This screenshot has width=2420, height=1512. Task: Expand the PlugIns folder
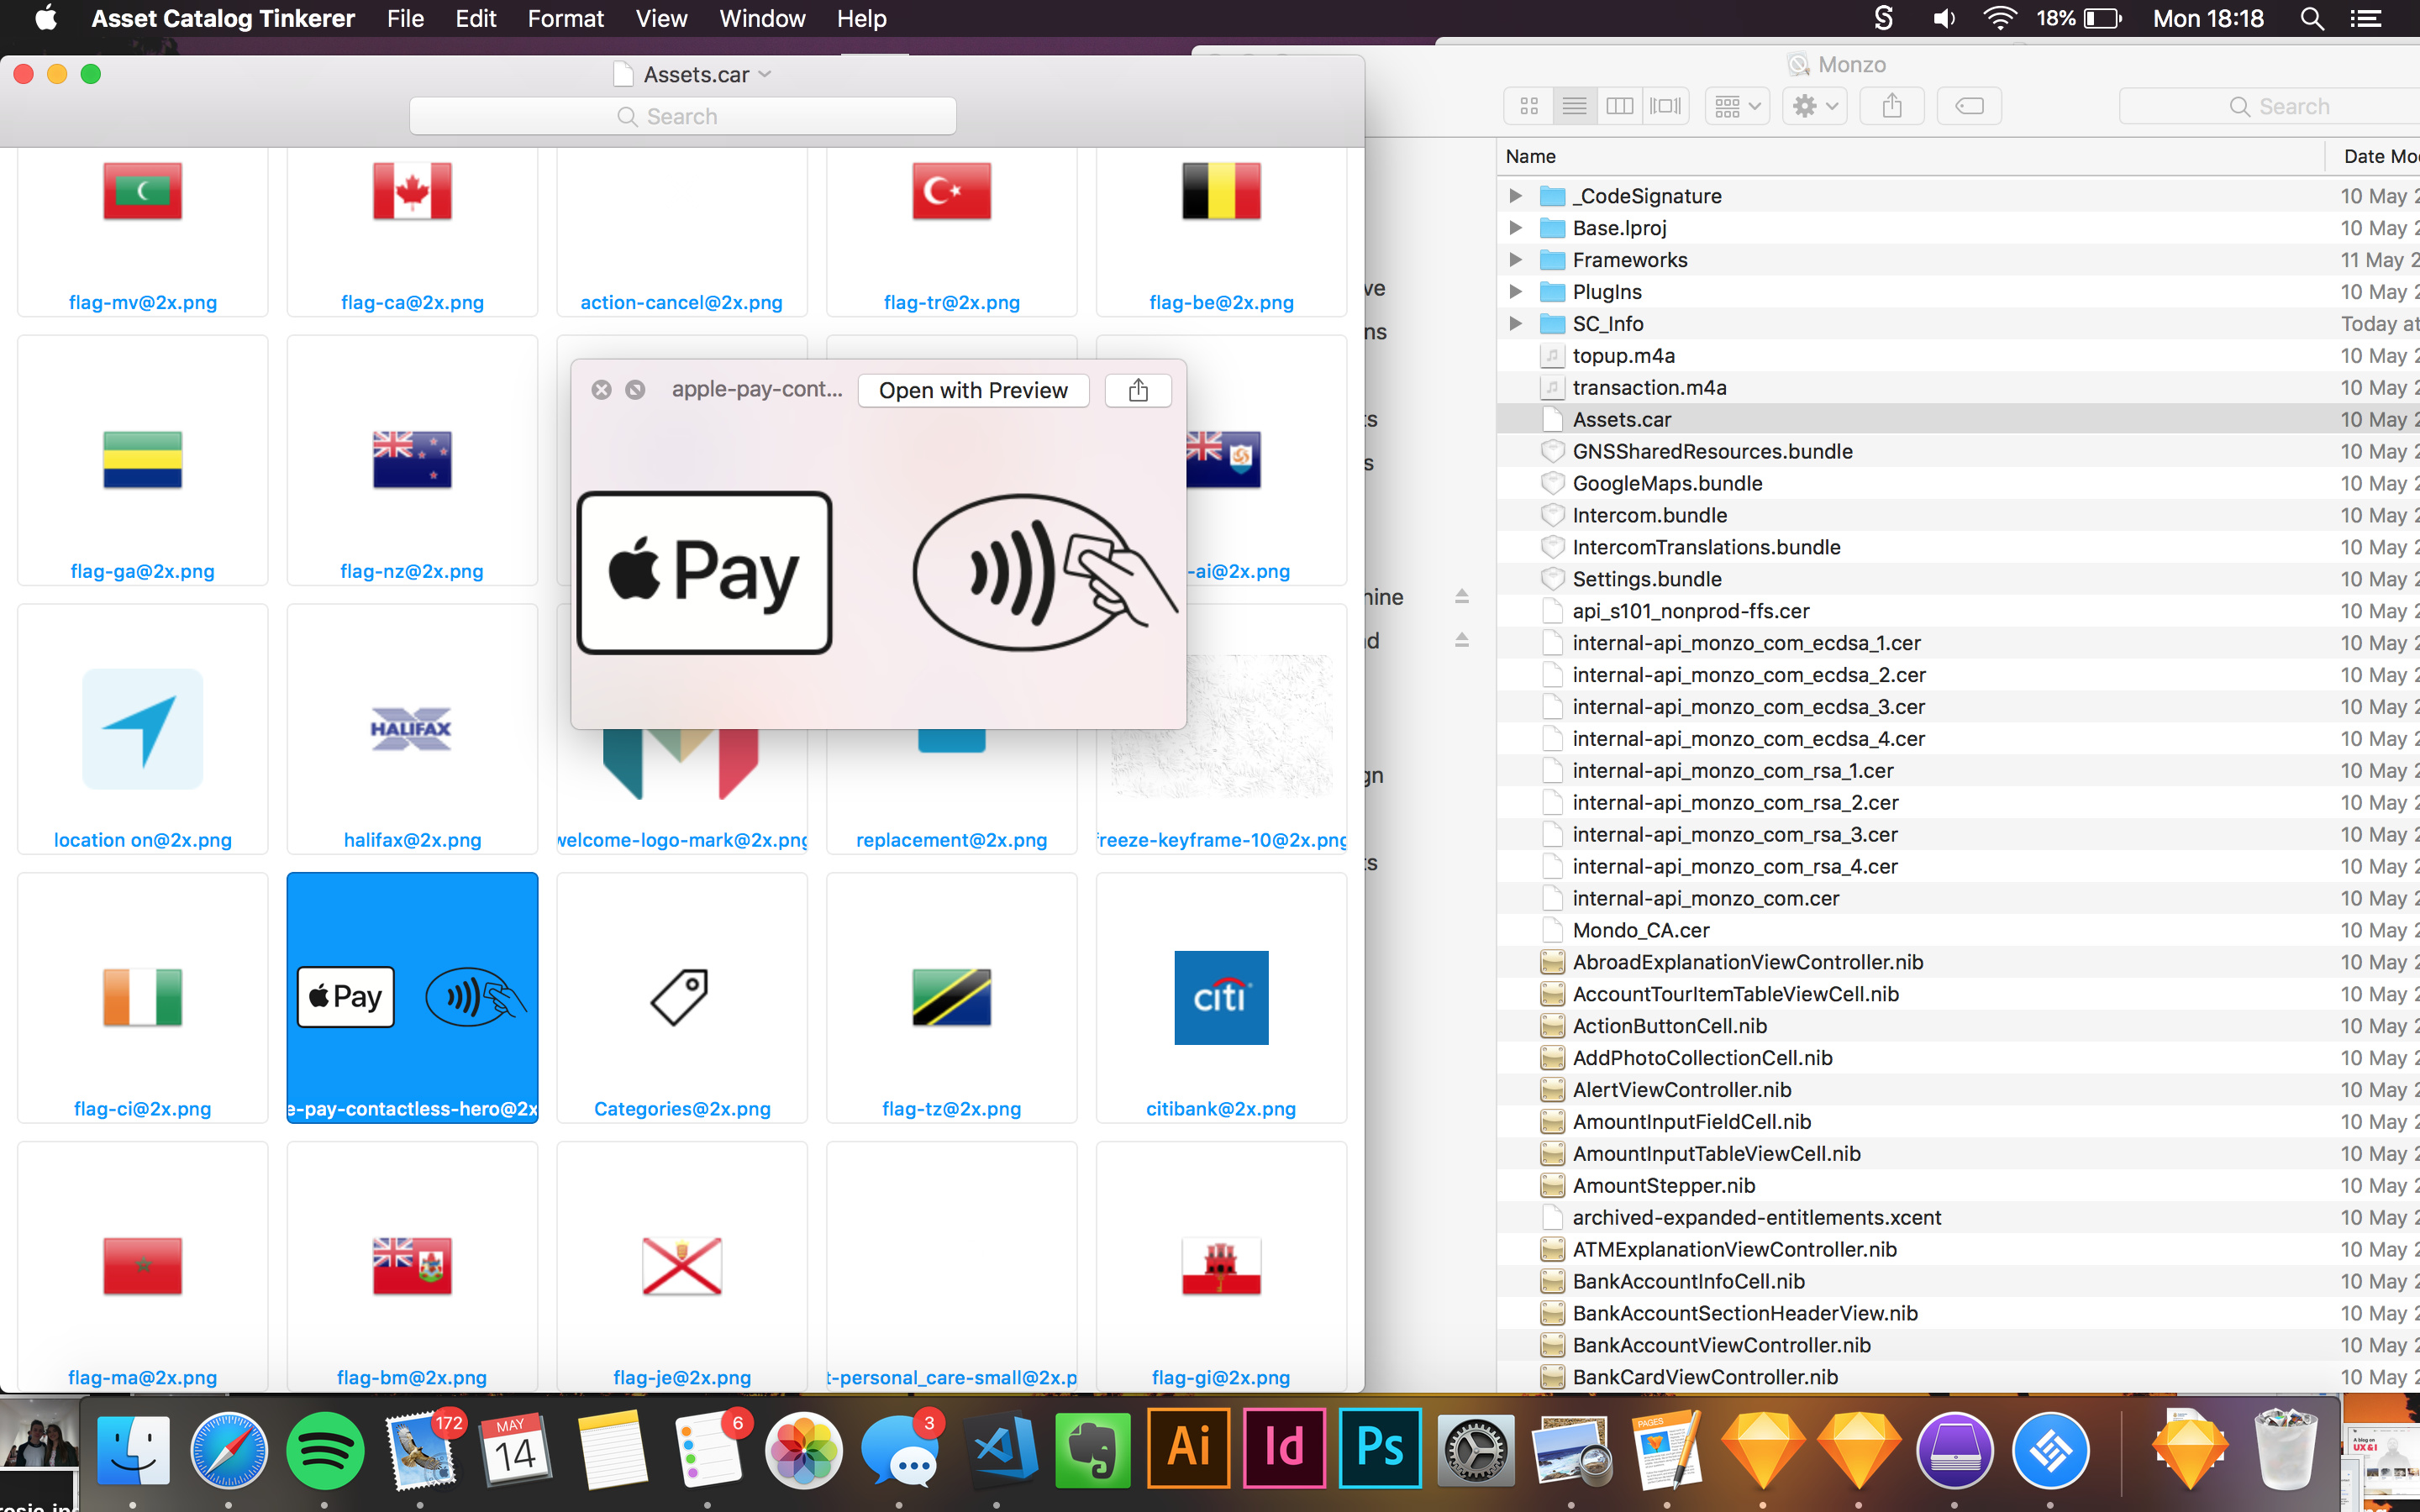(x=1516, y=292)
